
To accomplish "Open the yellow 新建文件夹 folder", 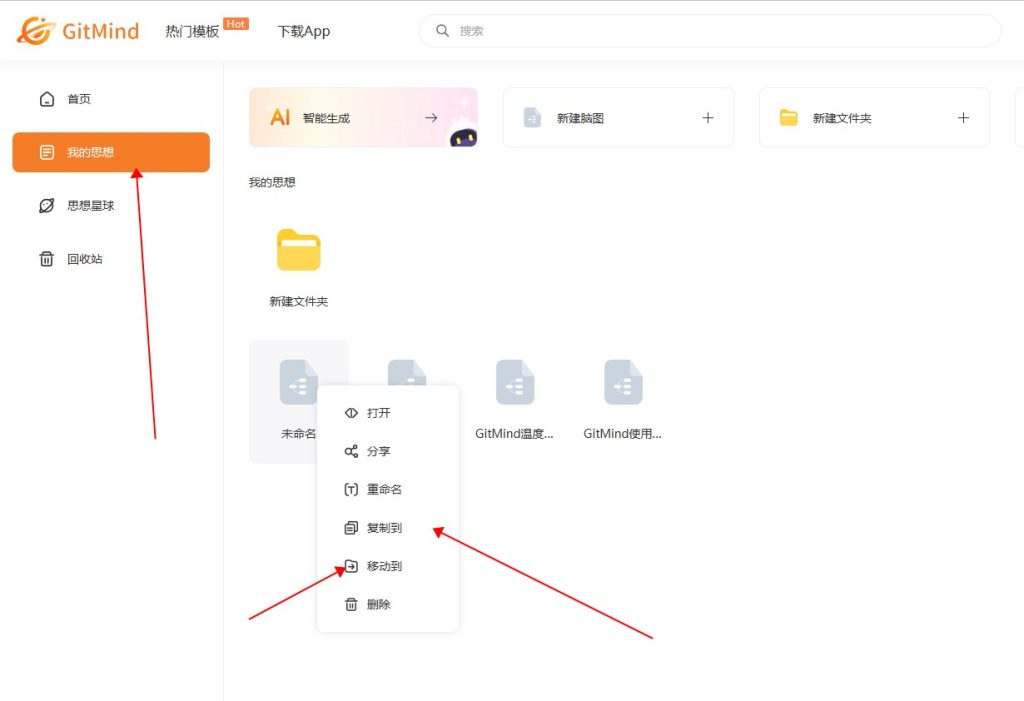I will (298, 250).
